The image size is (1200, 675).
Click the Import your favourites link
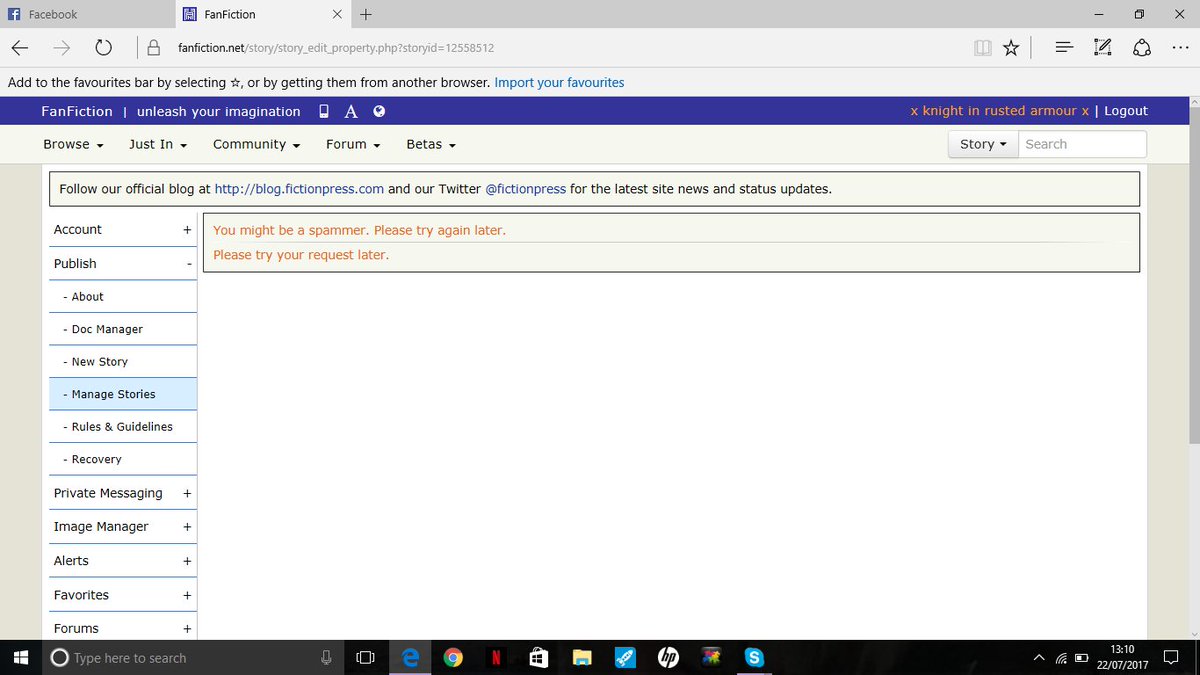pyautogui.click(x=559, y=83)
